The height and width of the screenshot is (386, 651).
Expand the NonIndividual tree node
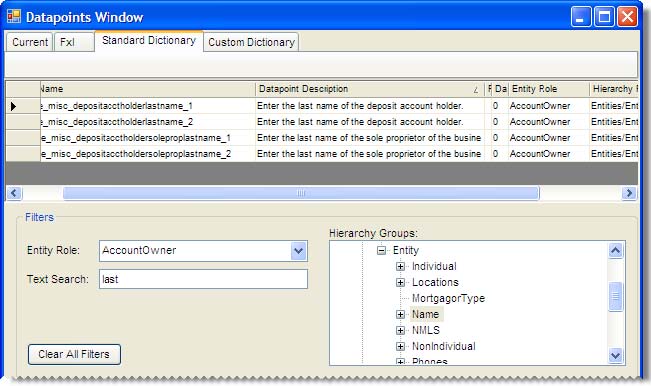pos(400,346)
